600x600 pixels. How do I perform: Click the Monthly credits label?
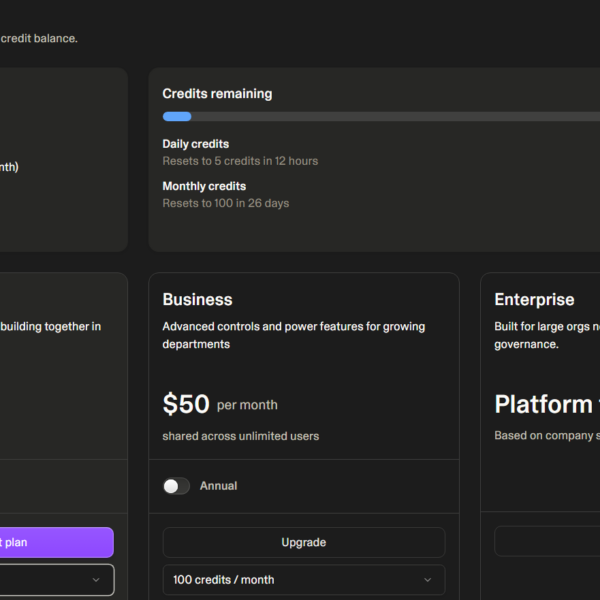pos(204,186)
